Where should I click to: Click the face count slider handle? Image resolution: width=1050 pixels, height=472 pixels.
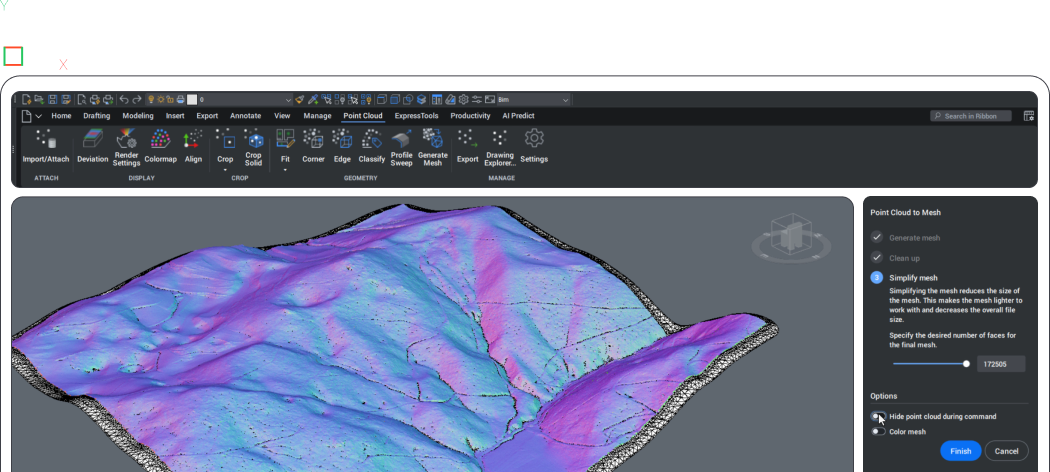(x=966, y=364)
